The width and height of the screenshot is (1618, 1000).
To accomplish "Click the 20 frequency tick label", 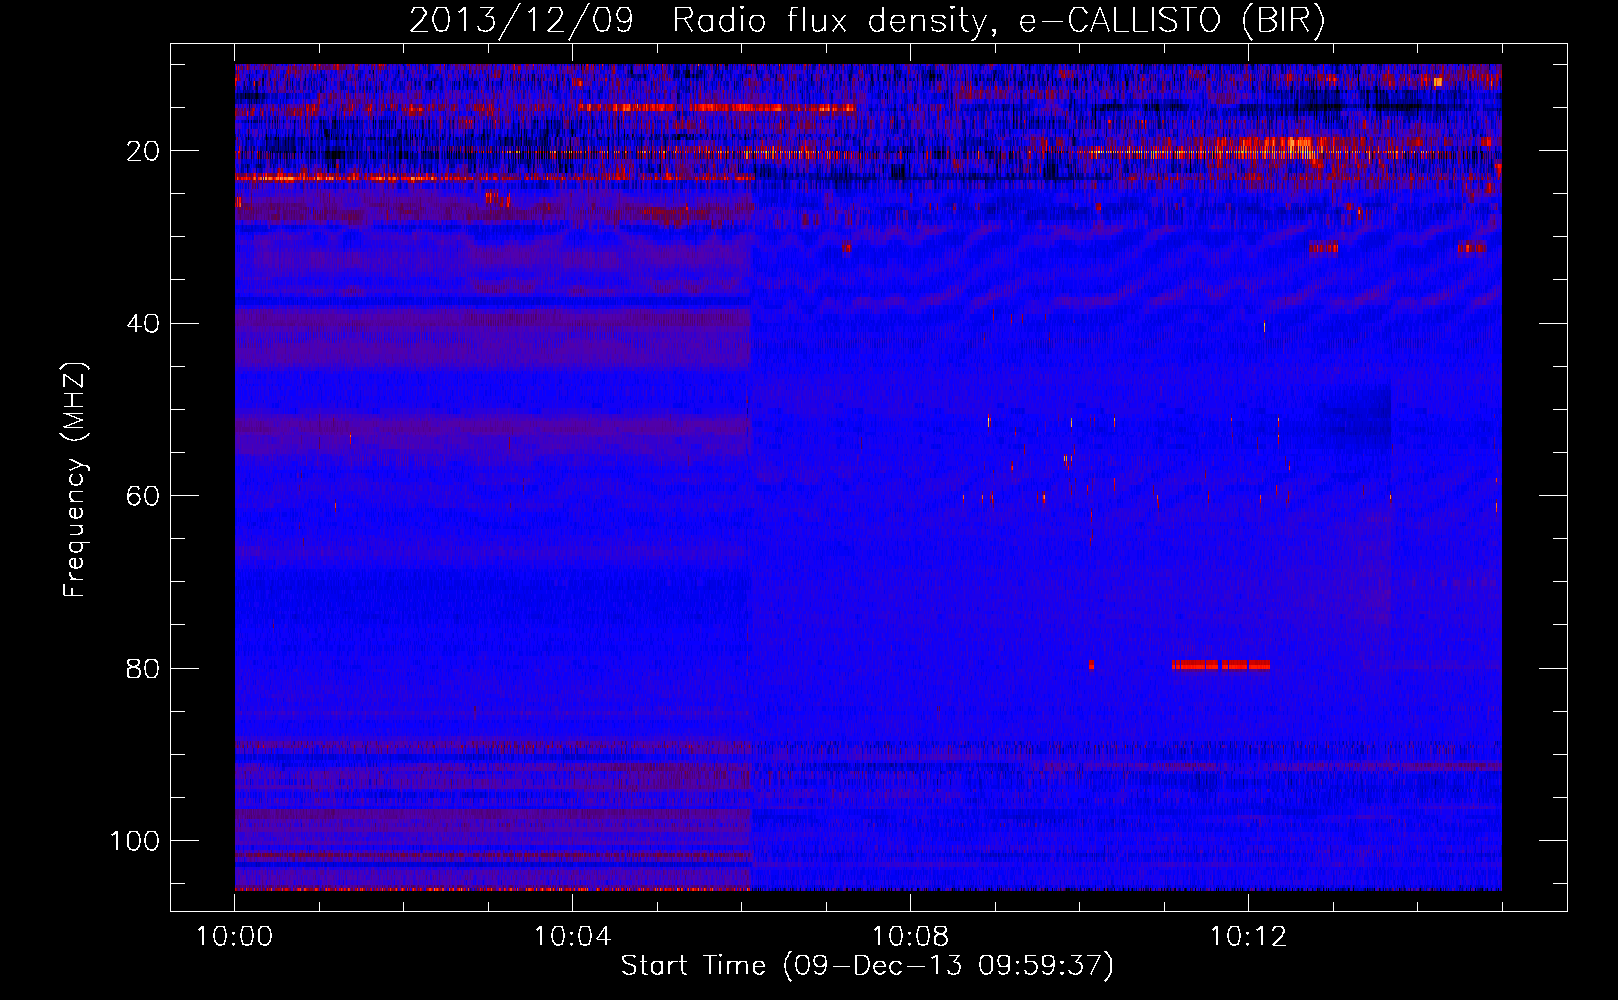I will 144,152.
